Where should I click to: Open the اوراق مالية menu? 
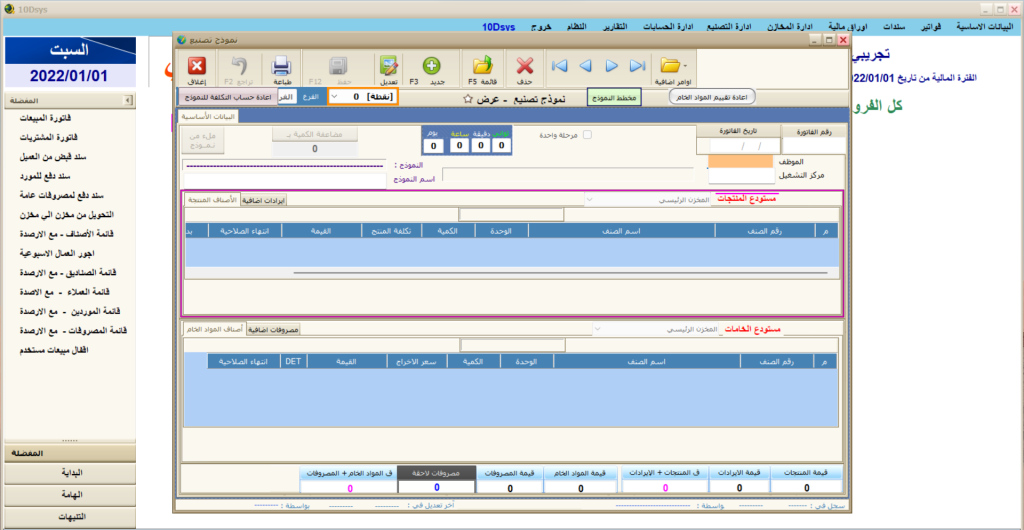click(846, 27)
